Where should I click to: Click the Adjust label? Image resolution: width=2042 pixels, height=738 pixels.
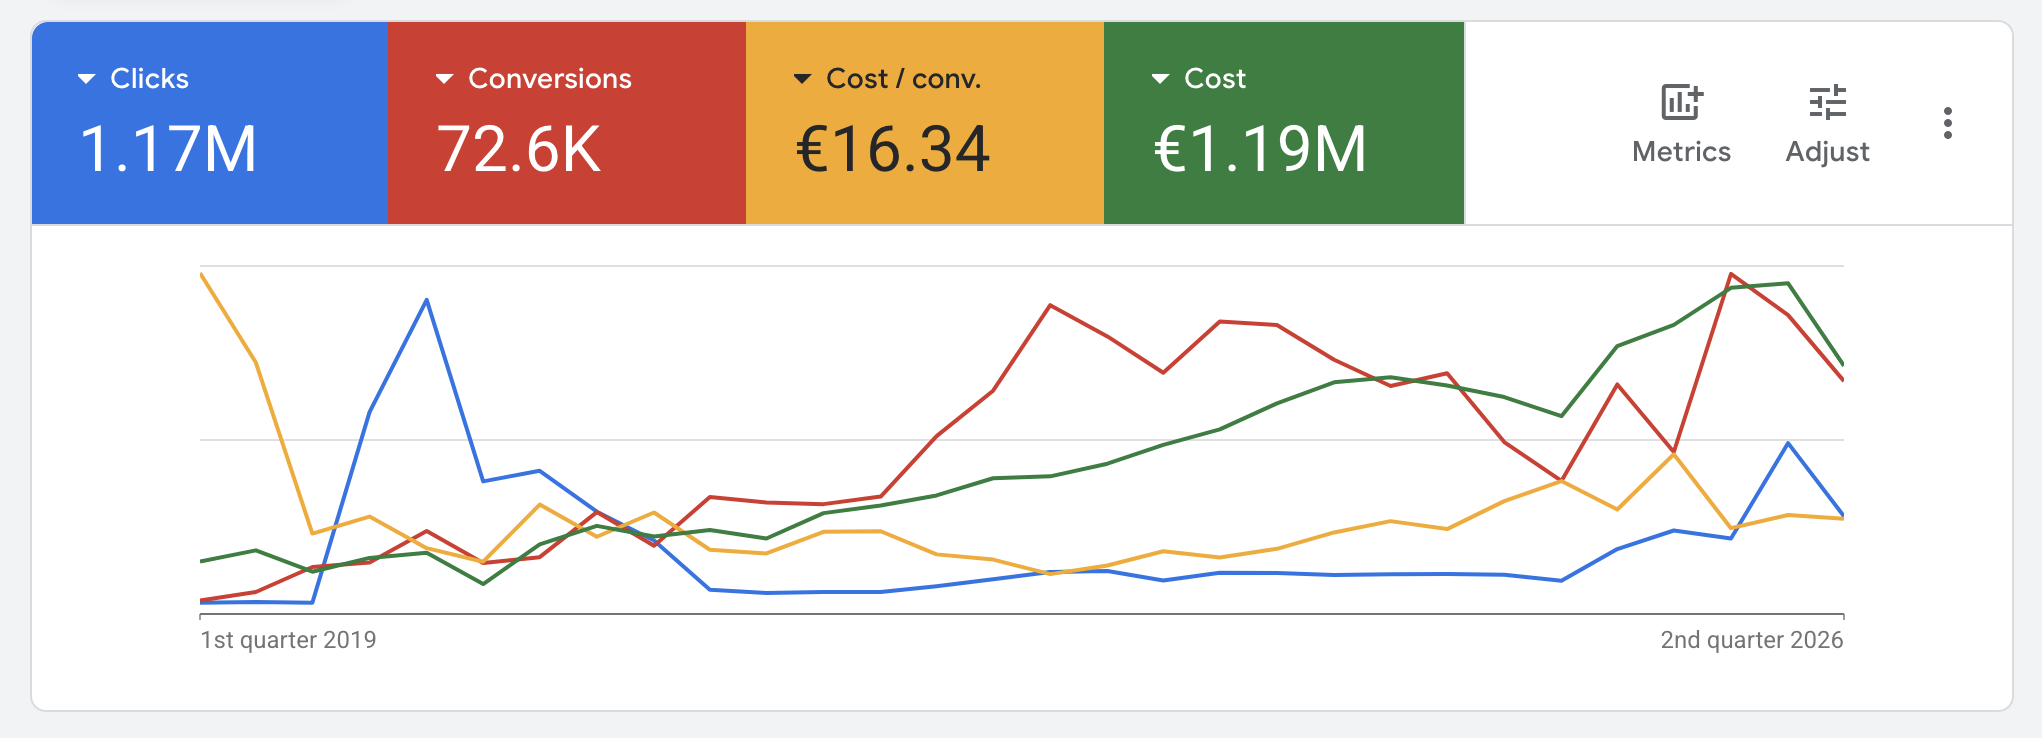click(1827, 151)
